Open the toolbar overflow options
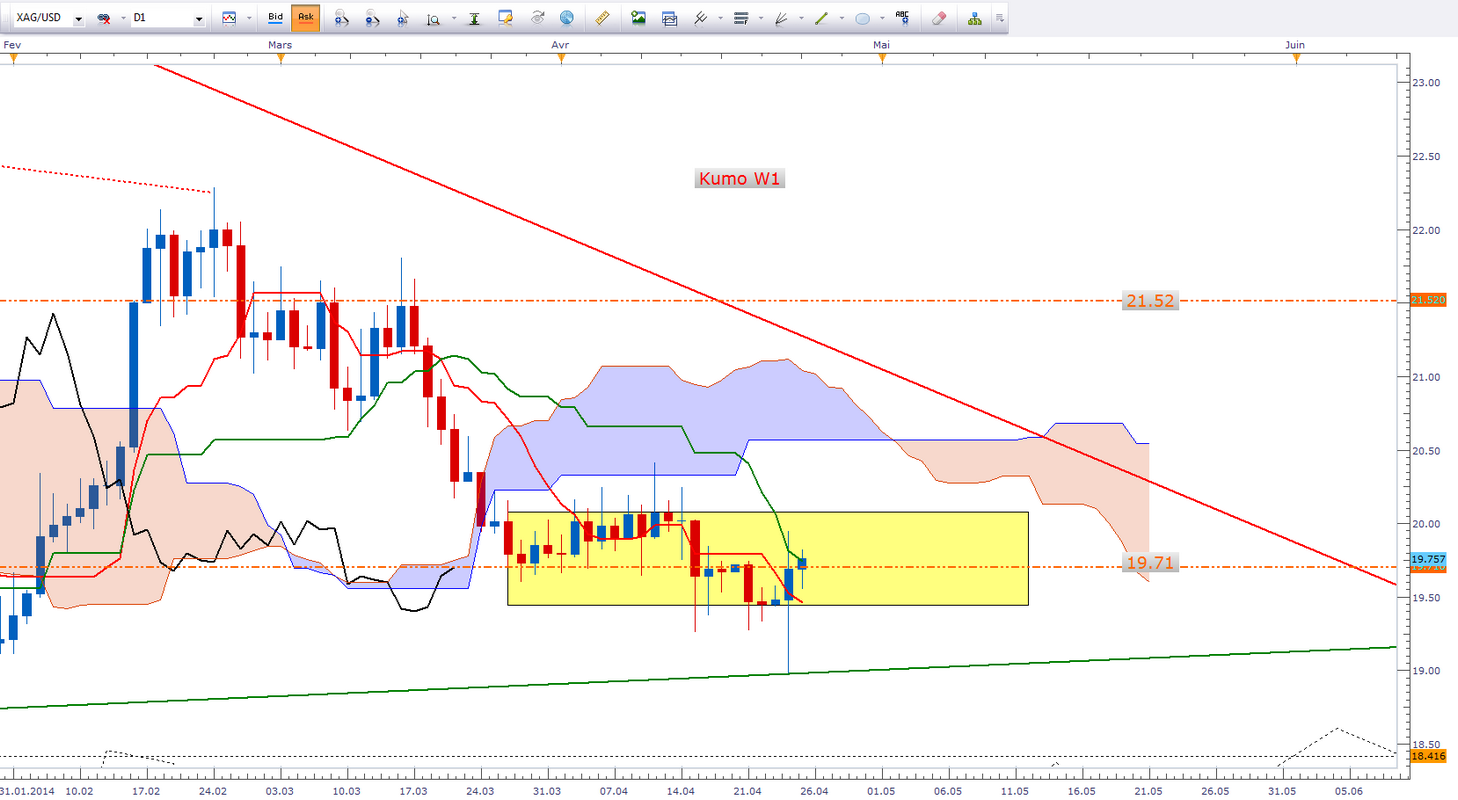 coord(999,19)
